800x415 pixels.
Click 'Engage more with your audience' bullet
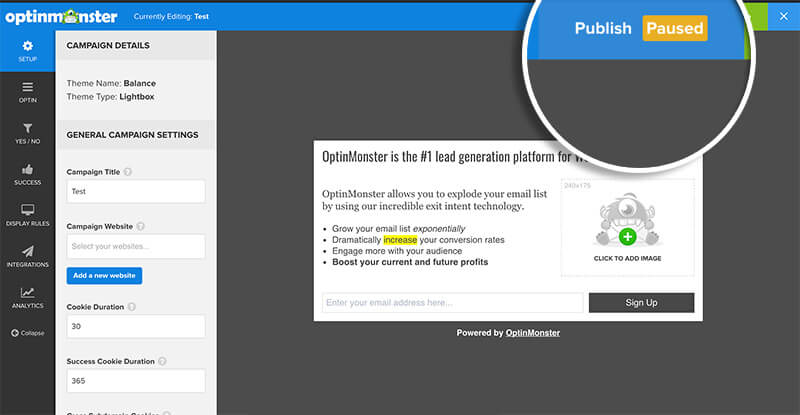[x=397, y=251]
